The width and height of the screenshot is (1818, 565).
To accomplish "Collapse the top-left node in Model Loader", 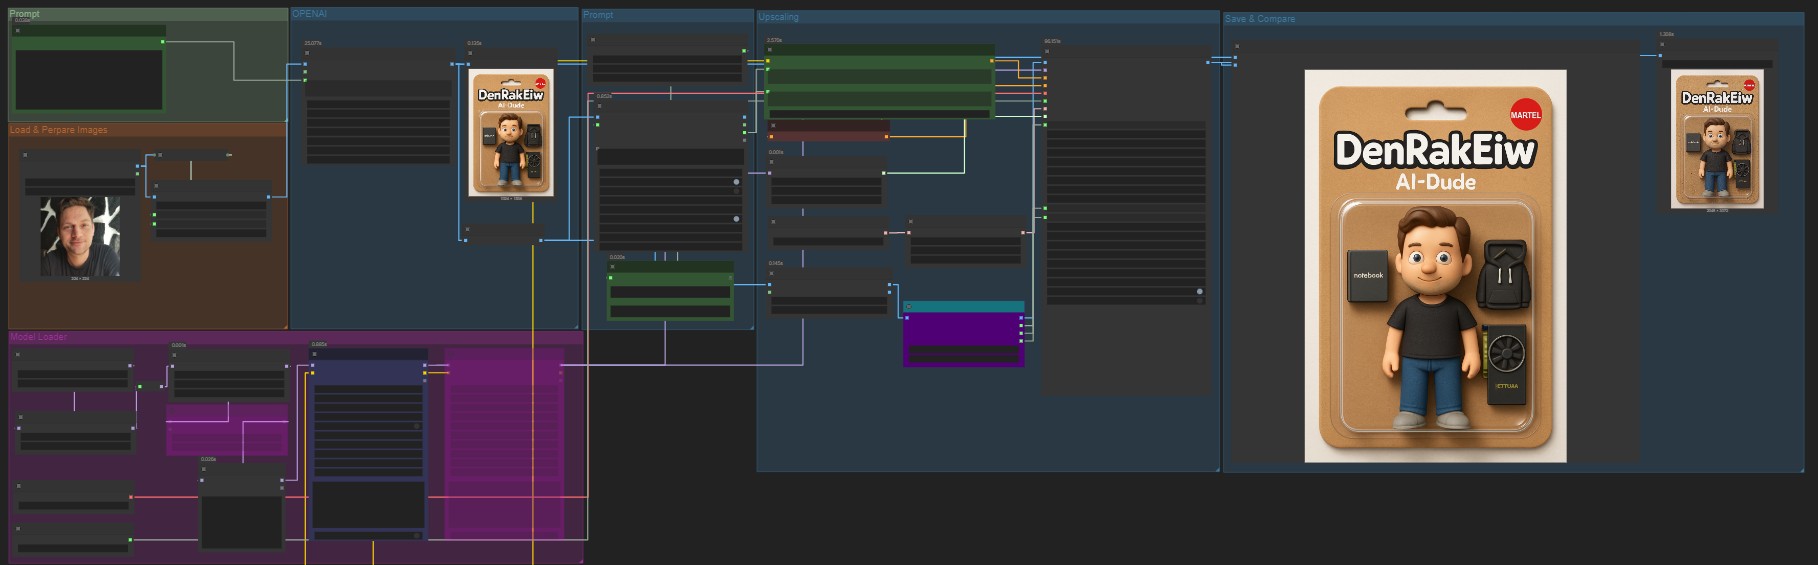I will [x=18, y=353].
